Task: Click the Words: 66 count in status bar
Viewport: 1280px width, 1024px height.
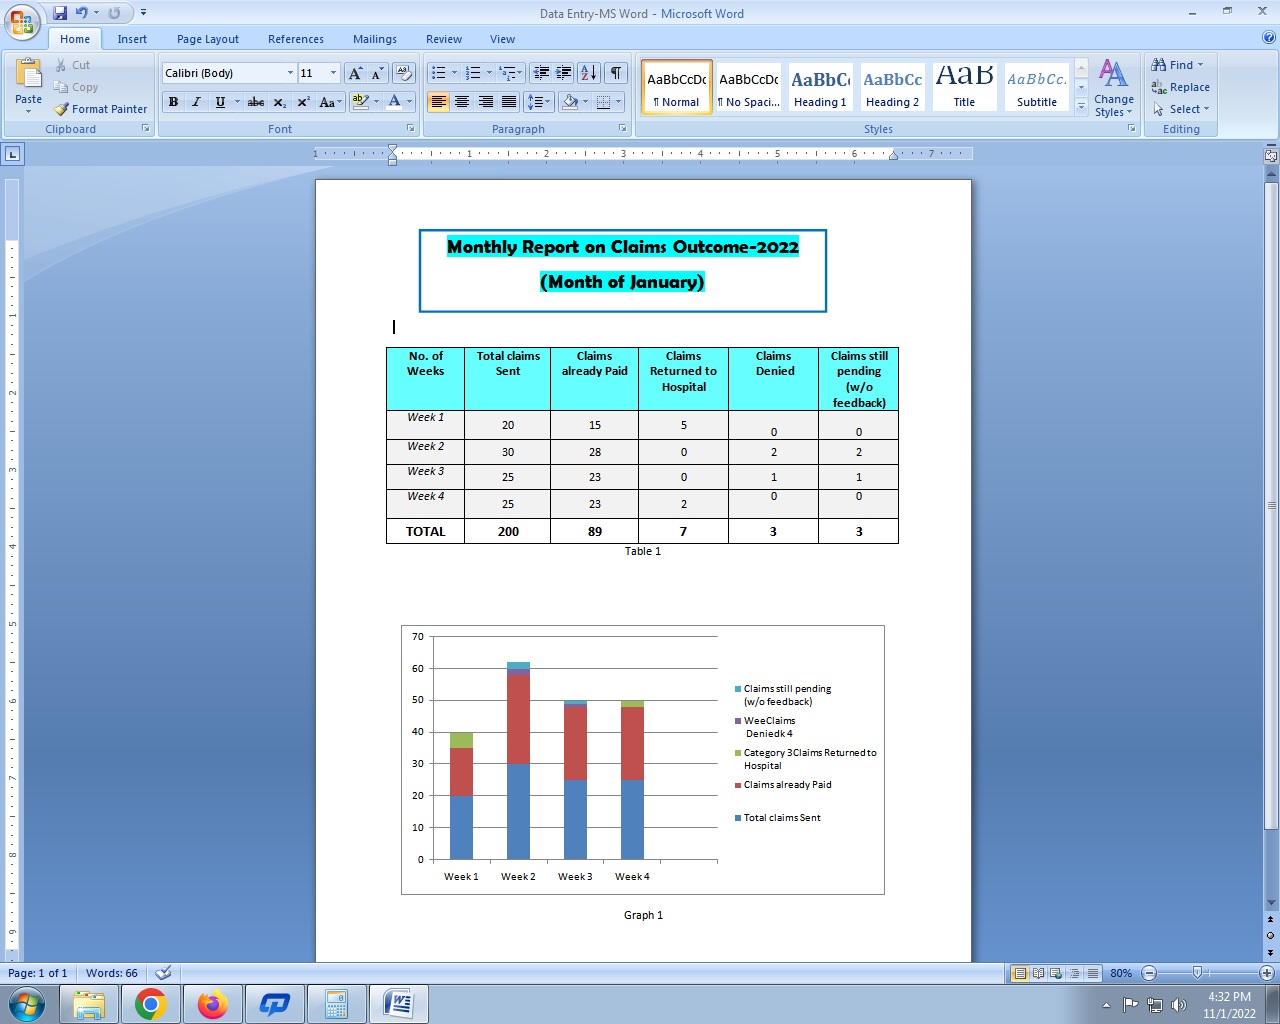Action: 112,973
